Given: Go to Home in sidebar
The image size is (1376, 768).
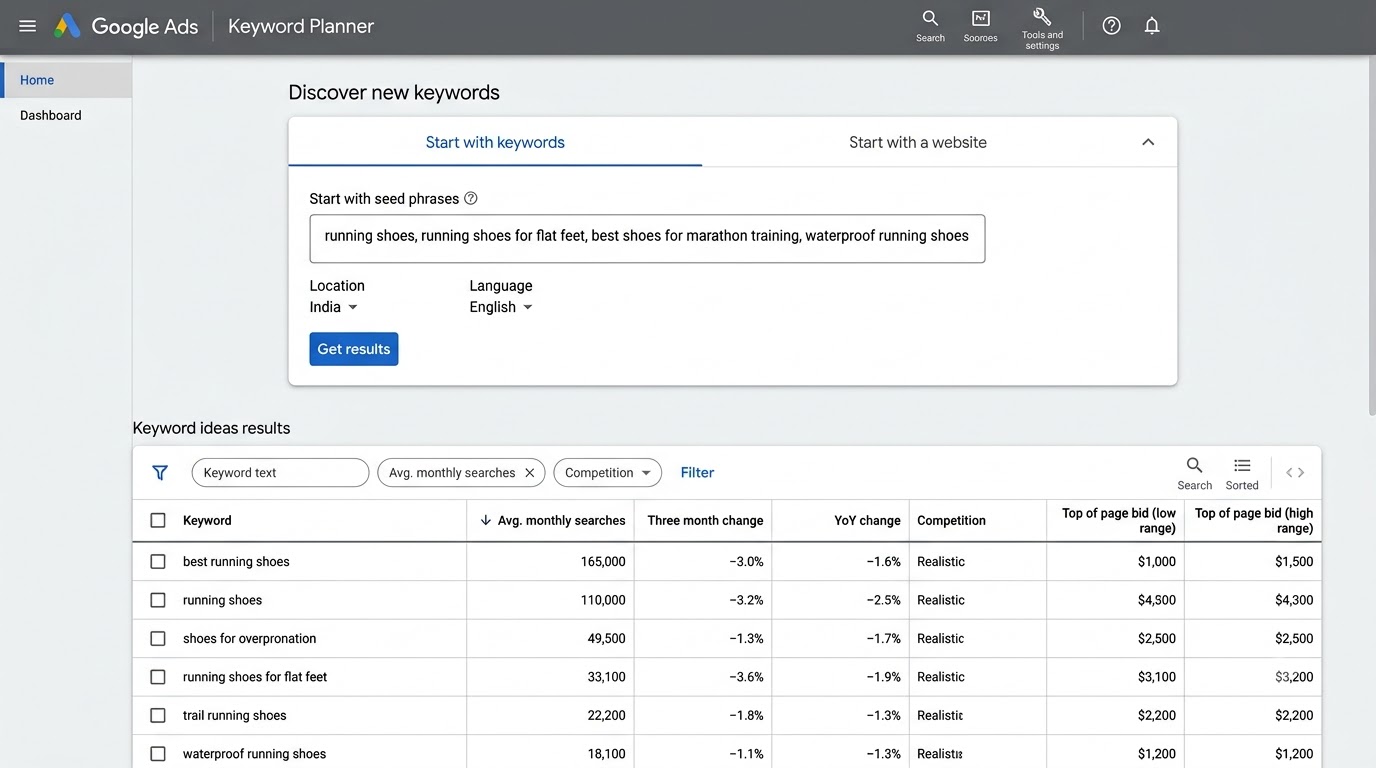Looking at the screenshot, I should pos(66,80).
